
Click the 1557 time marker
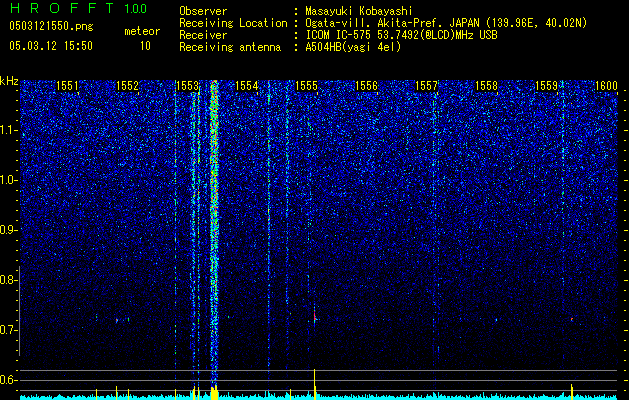(x=426, y=85)
